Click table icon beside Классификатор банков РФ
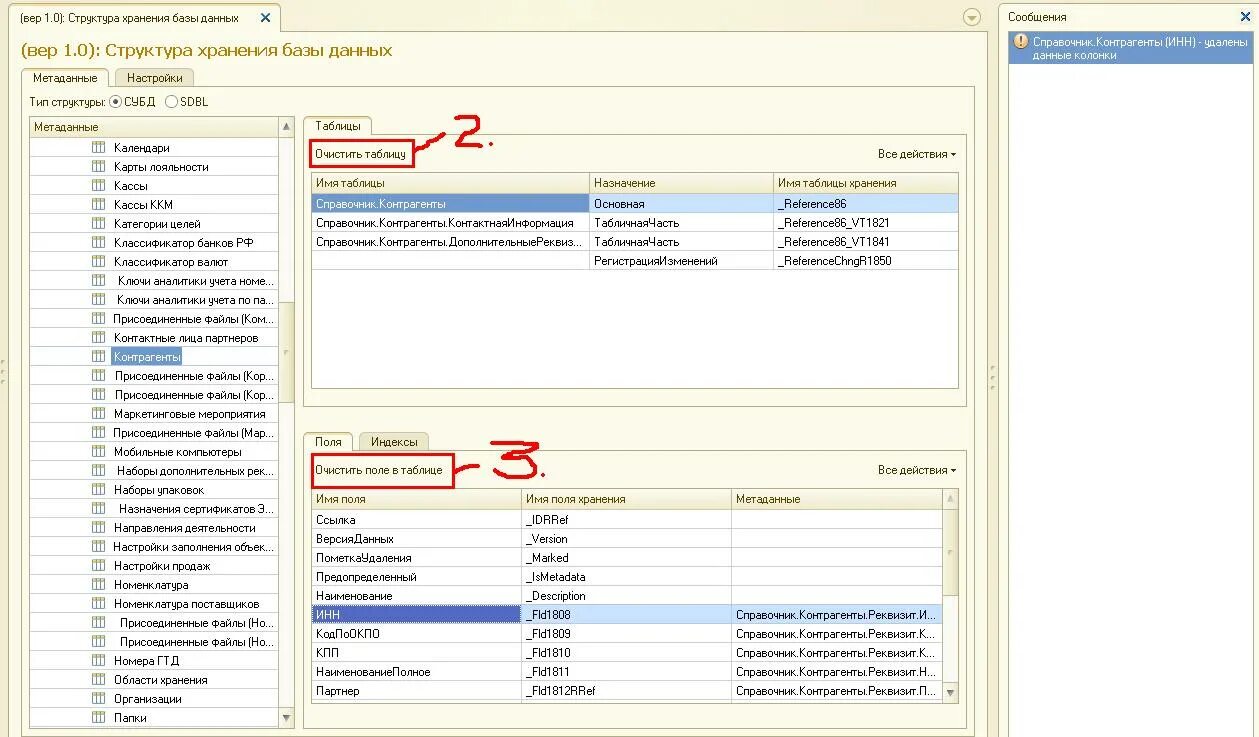Viewport: 1259px width, 737px height. pos(98,242)
